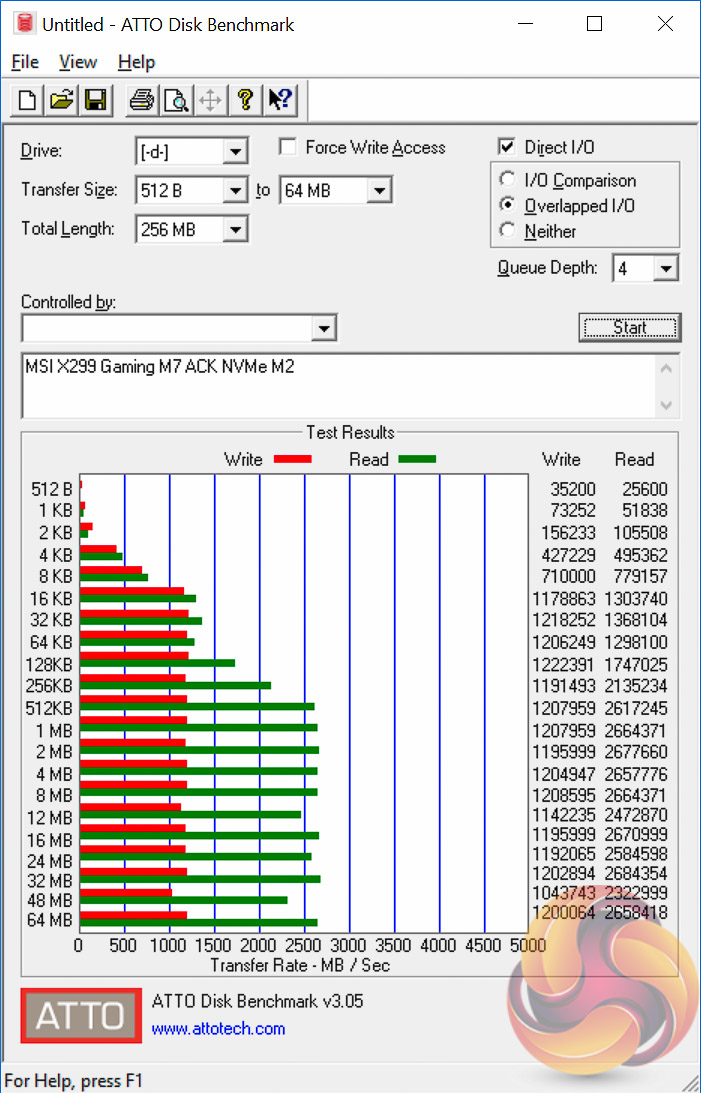Open the Controlled by dropdown
Screen dimensions: 701x1093
324,328
